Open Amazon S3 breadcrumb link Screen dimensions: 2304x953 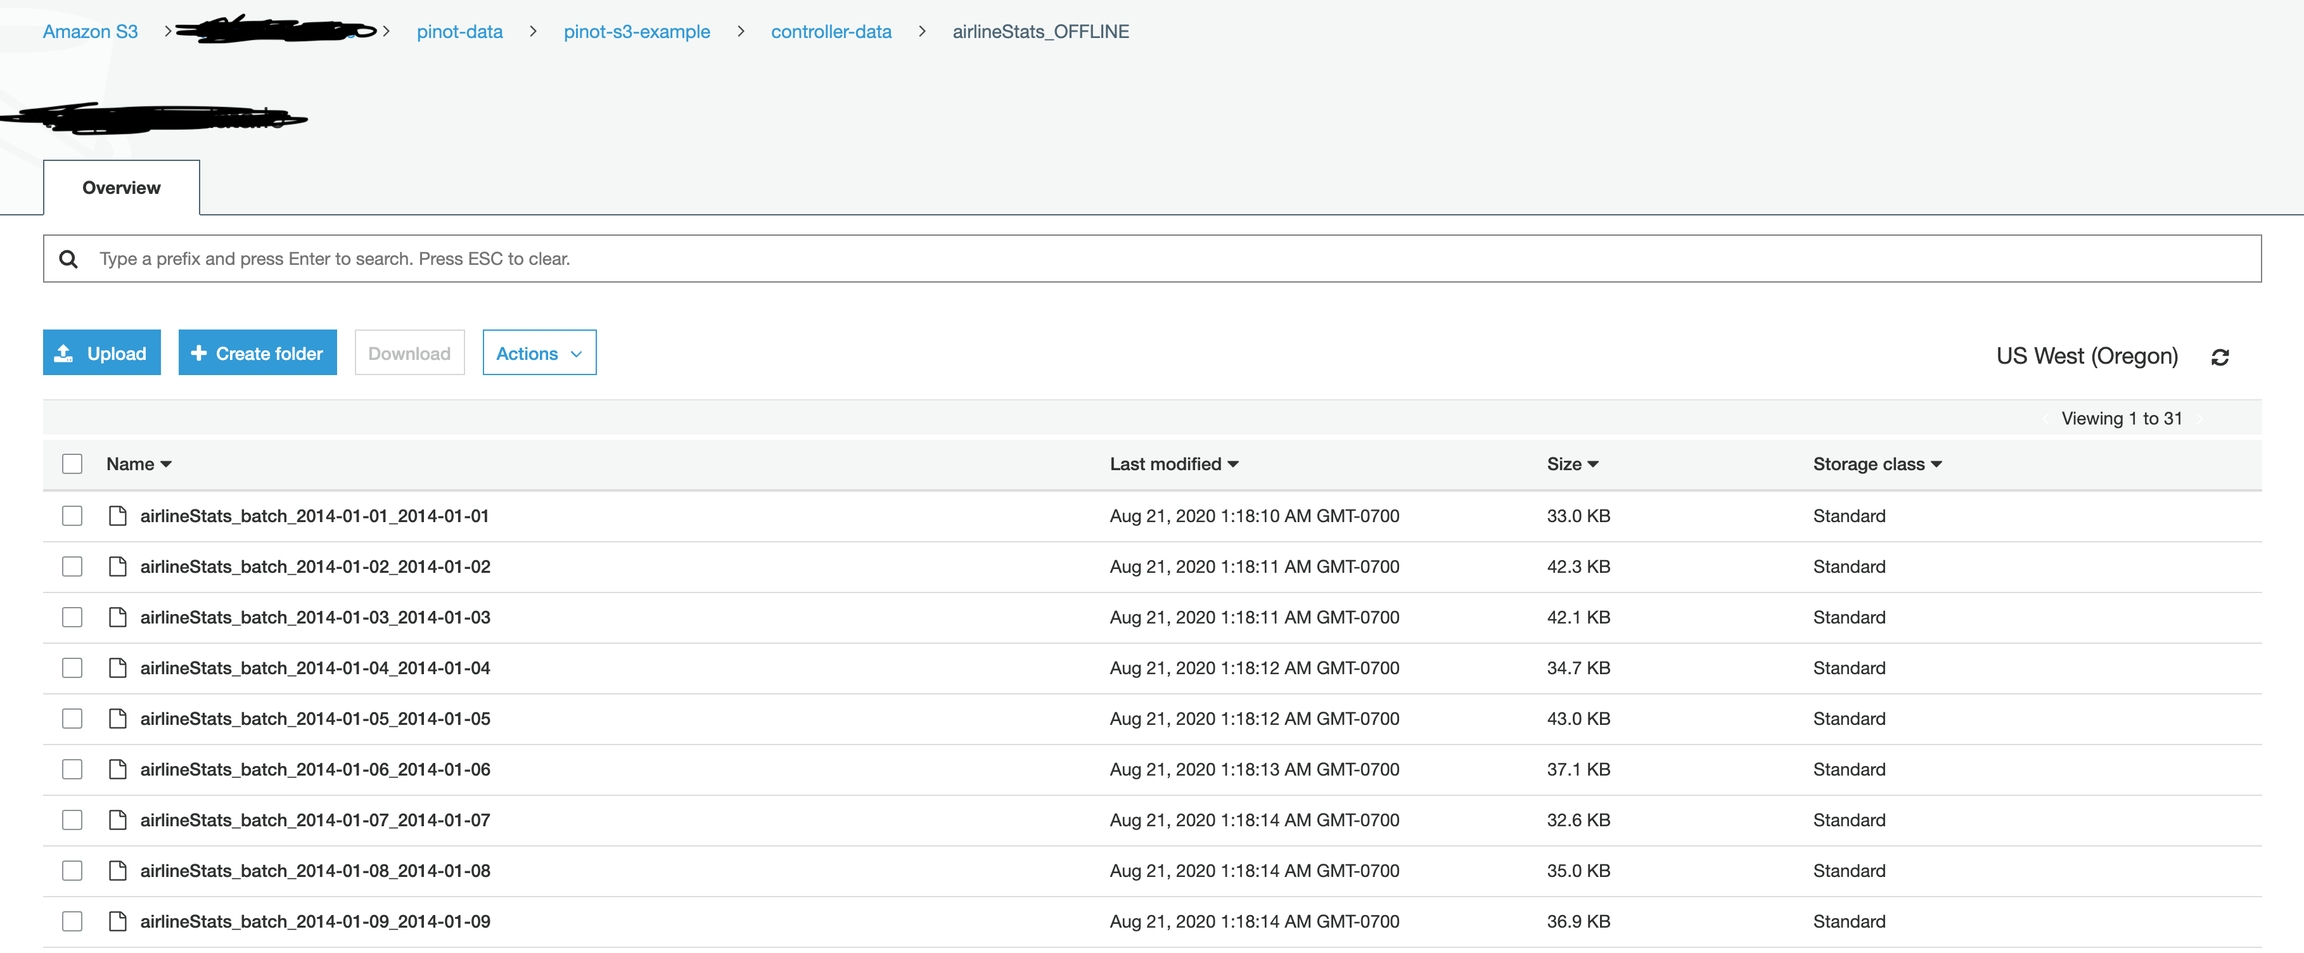pos(90,32)
